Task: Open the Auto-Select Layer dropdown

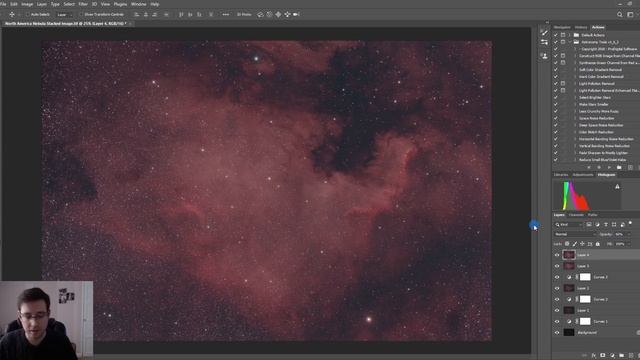Action: [x=64, y=14]
